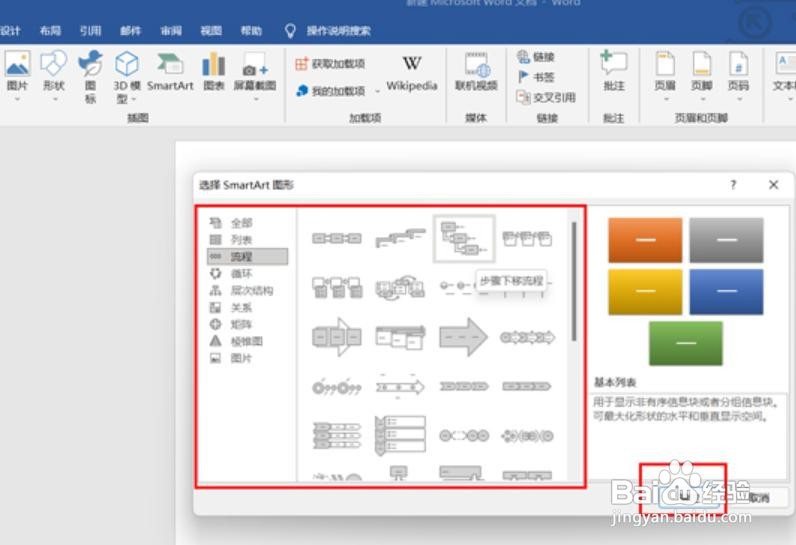Open the 形状 (Shapes) gallery icon
Viewport: 796px width, 545px height.
[x=53, y=63]
